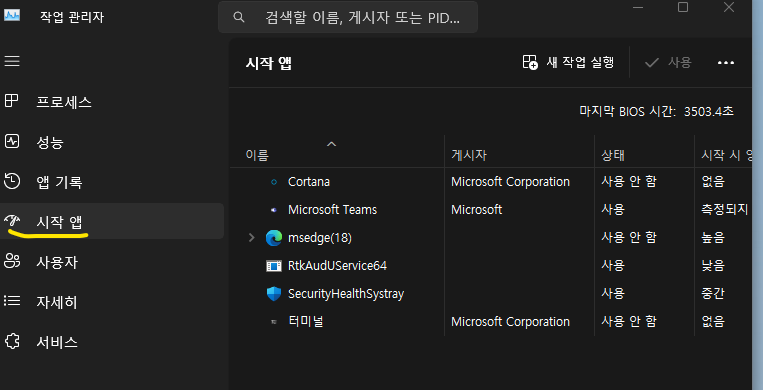Viewport: 763px width, 390px height.
Task: Click the 새 작업 실행 button
Action: pos(568,62)
